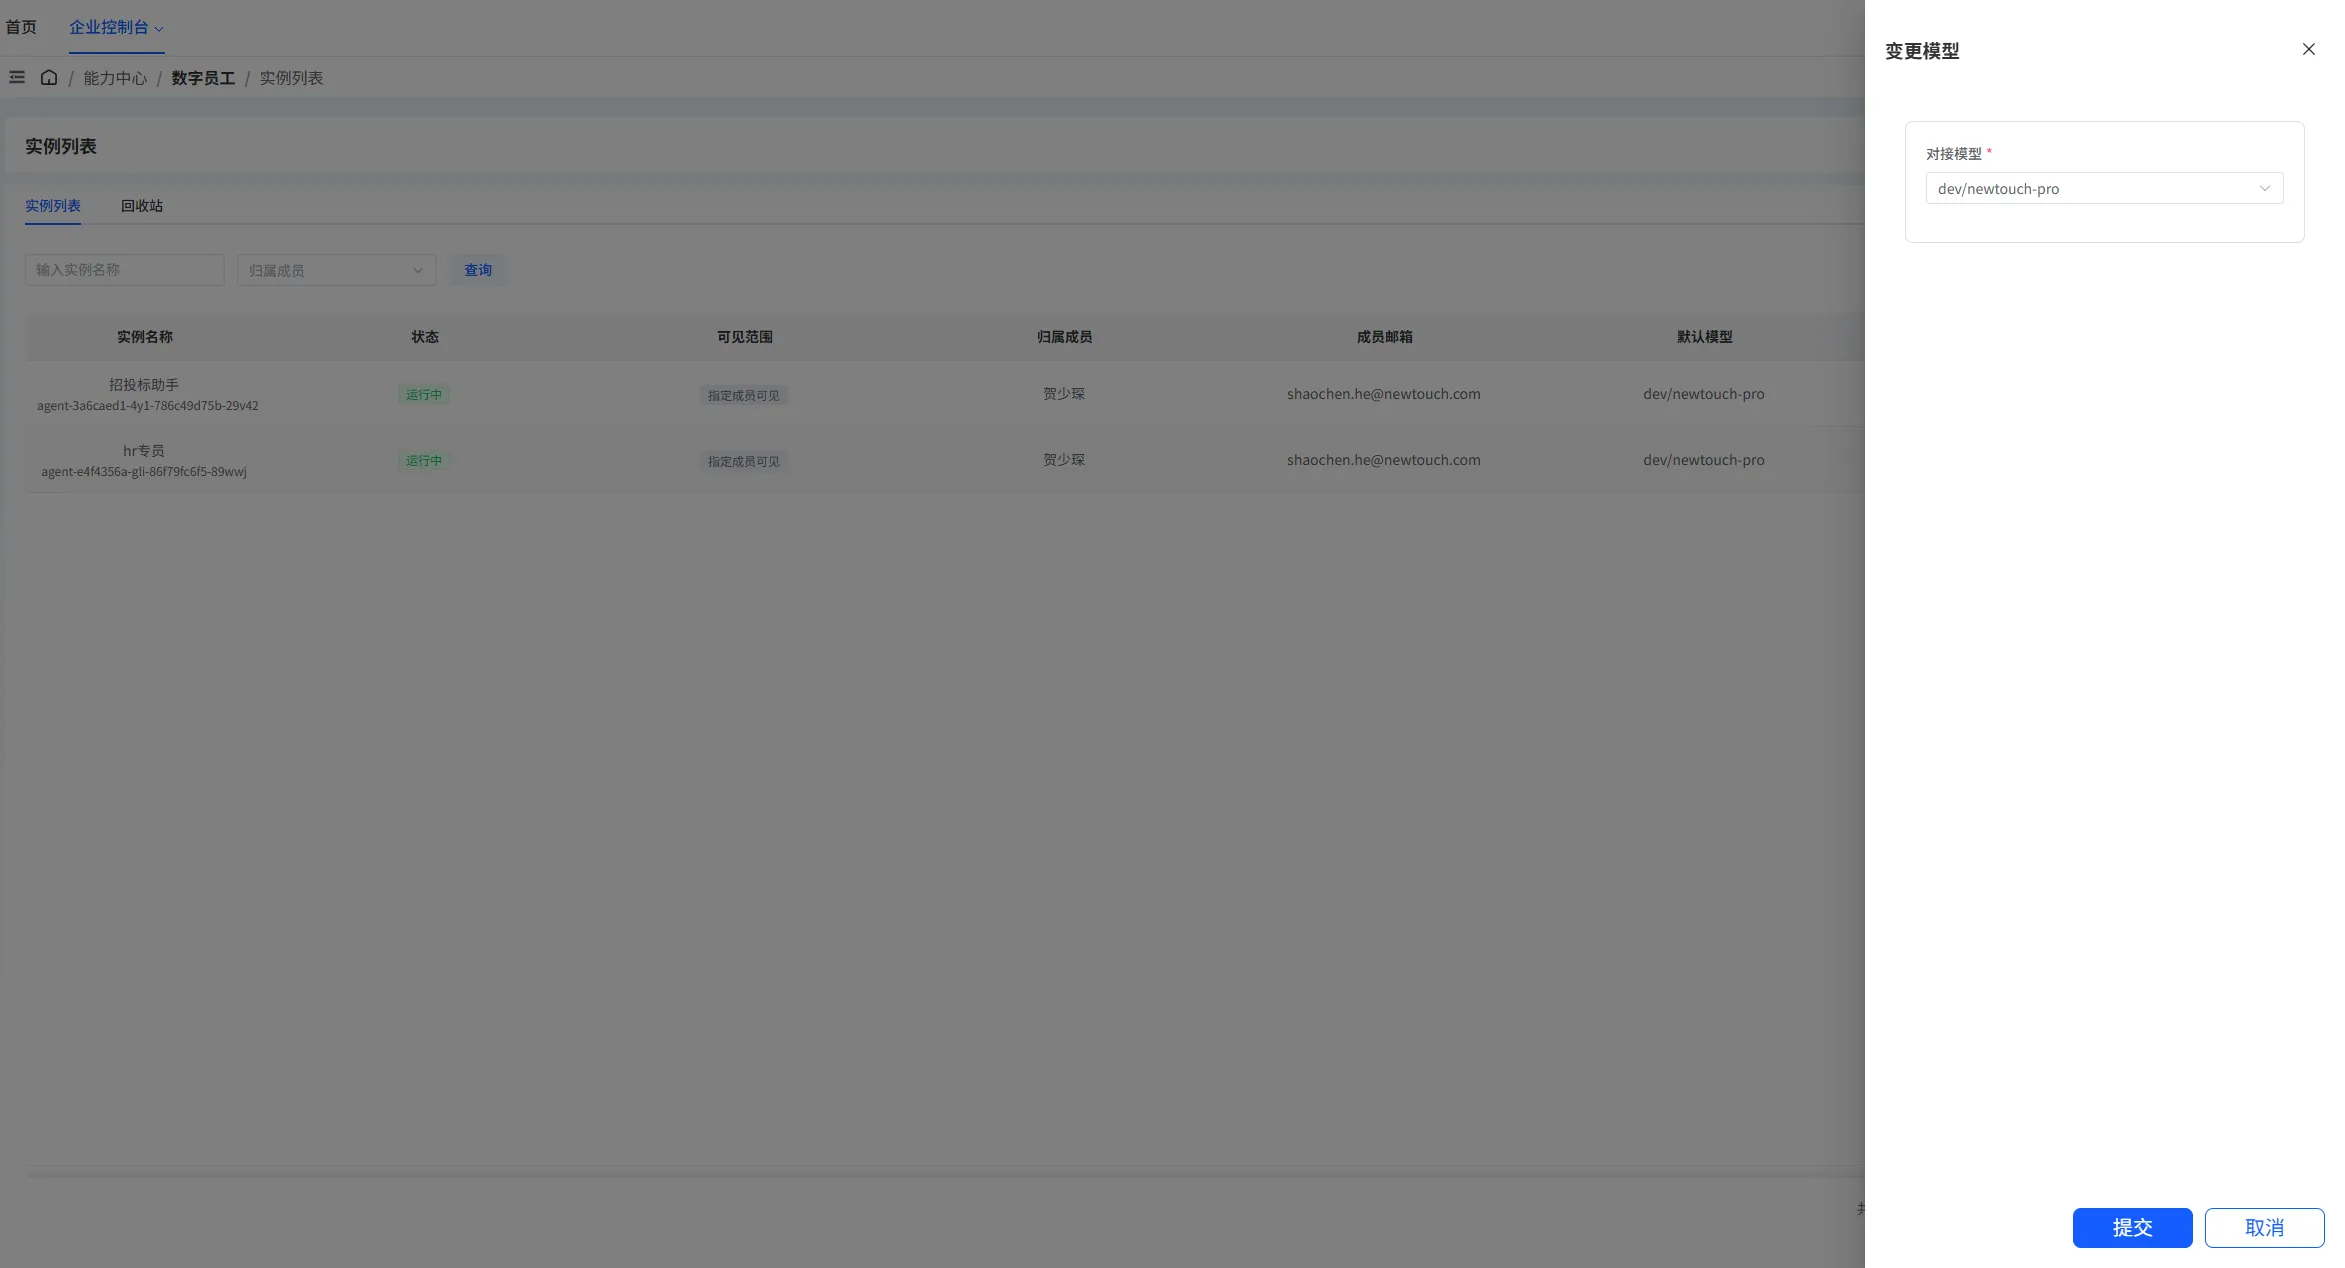The image size is (2345, 1268).
Task: Click email shaochen.he@newtouch.com in hr专员 row
Action: point(1384,460)
